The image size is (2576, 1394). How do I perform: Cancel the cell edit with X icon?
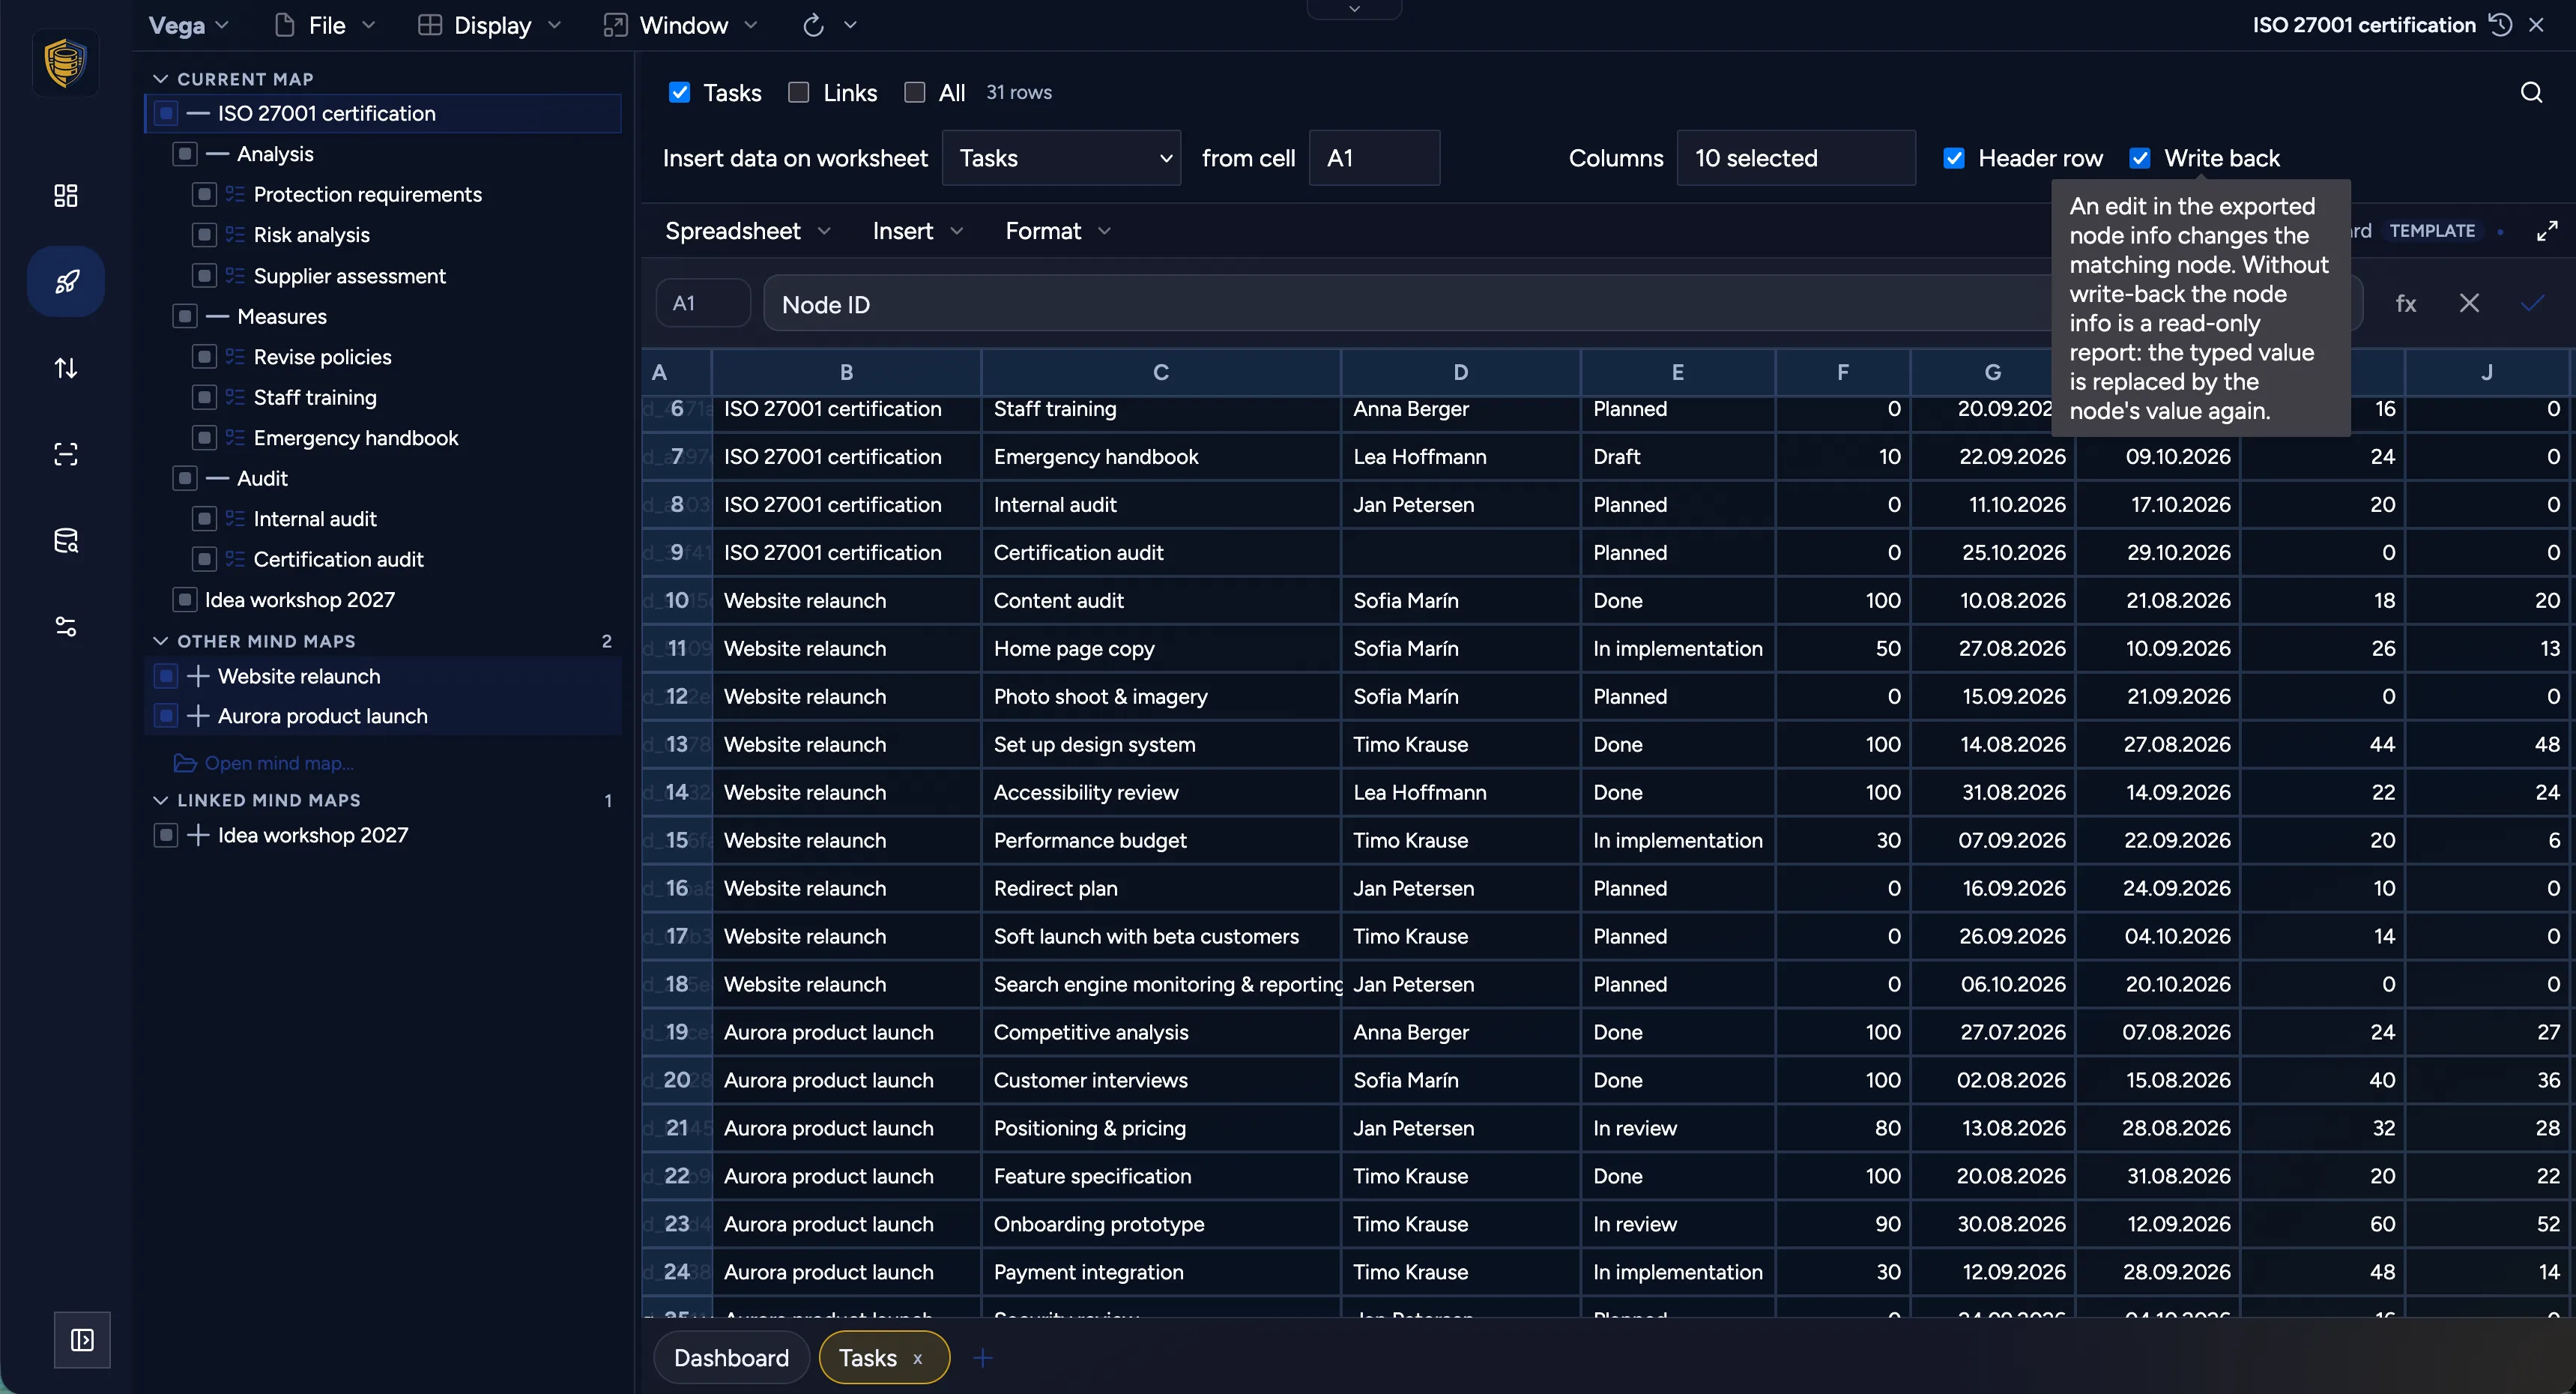pyautogui.click(x=2469, y=304)
